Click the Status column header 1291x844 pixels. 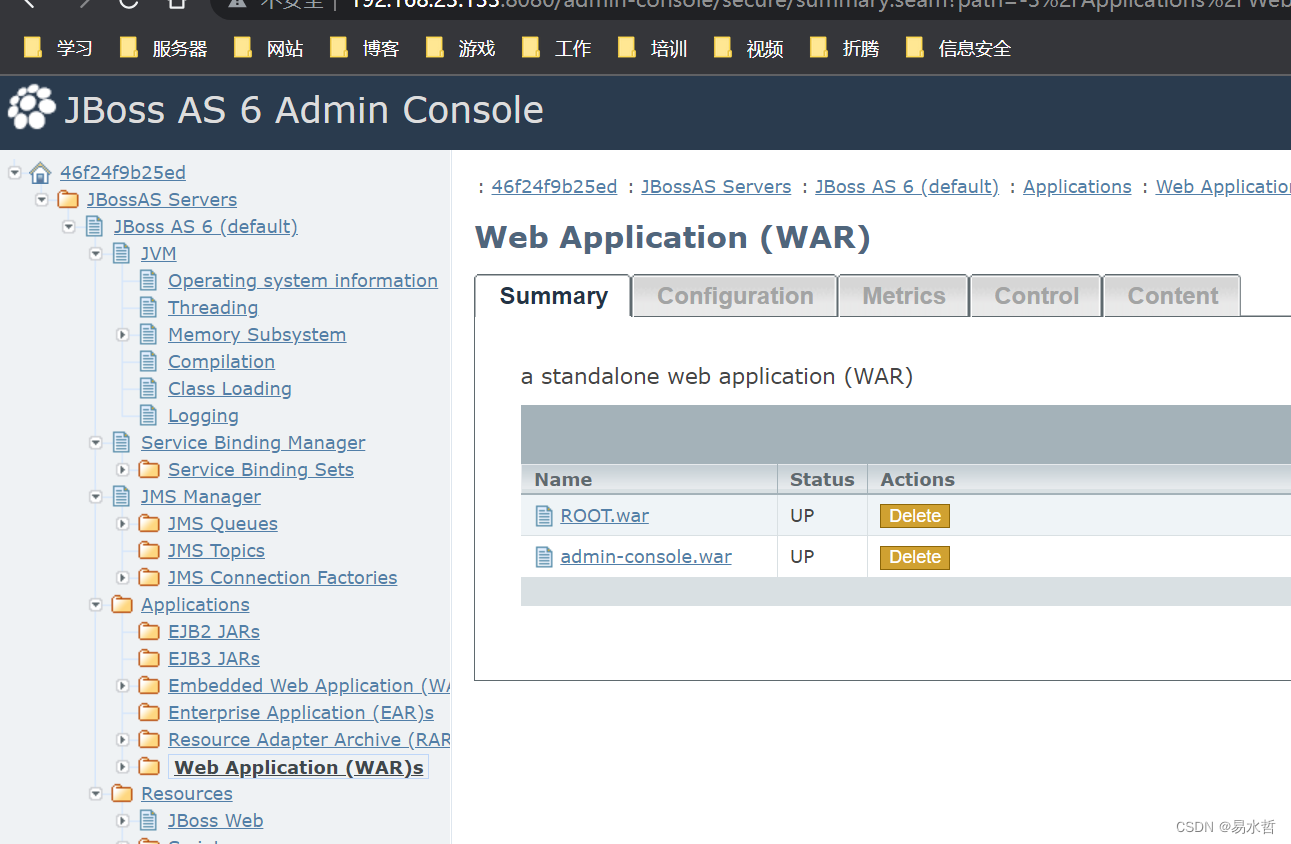[x=822, y=480]
